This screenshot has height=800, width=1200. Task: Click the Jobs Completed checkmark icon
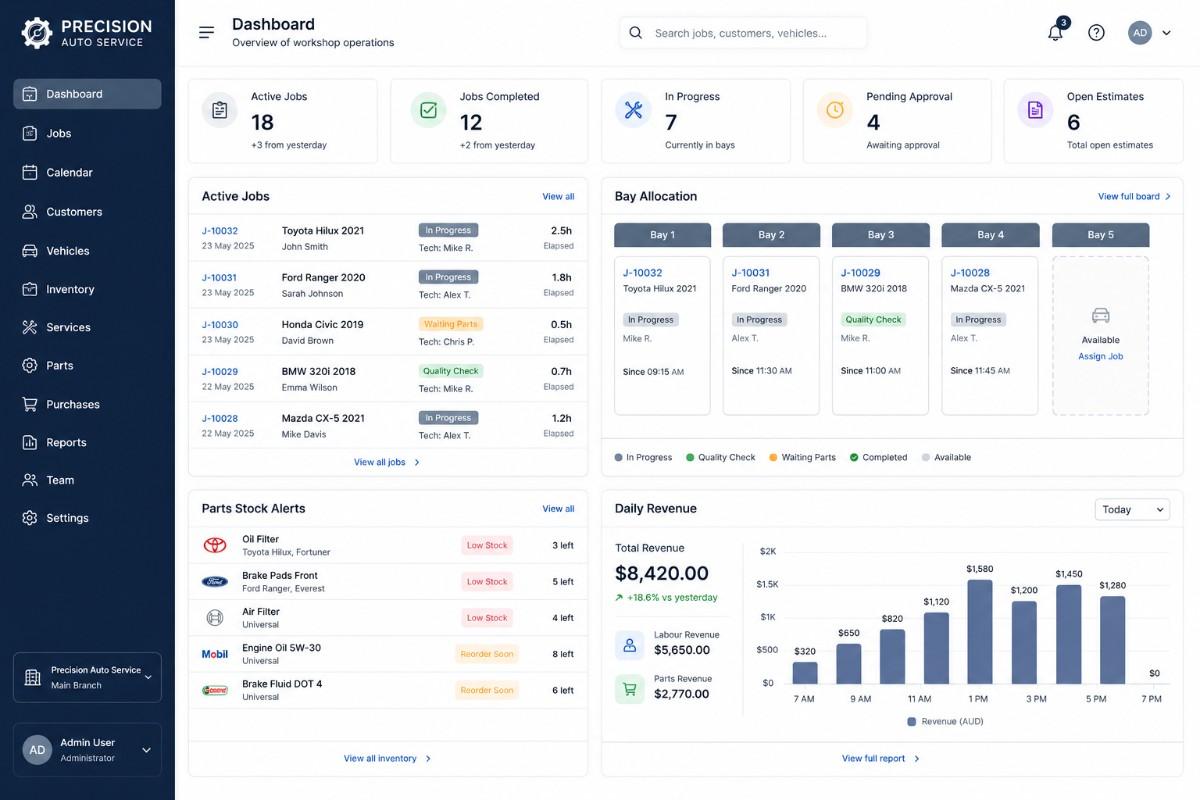pyautogui.click(x=428, y=110)
